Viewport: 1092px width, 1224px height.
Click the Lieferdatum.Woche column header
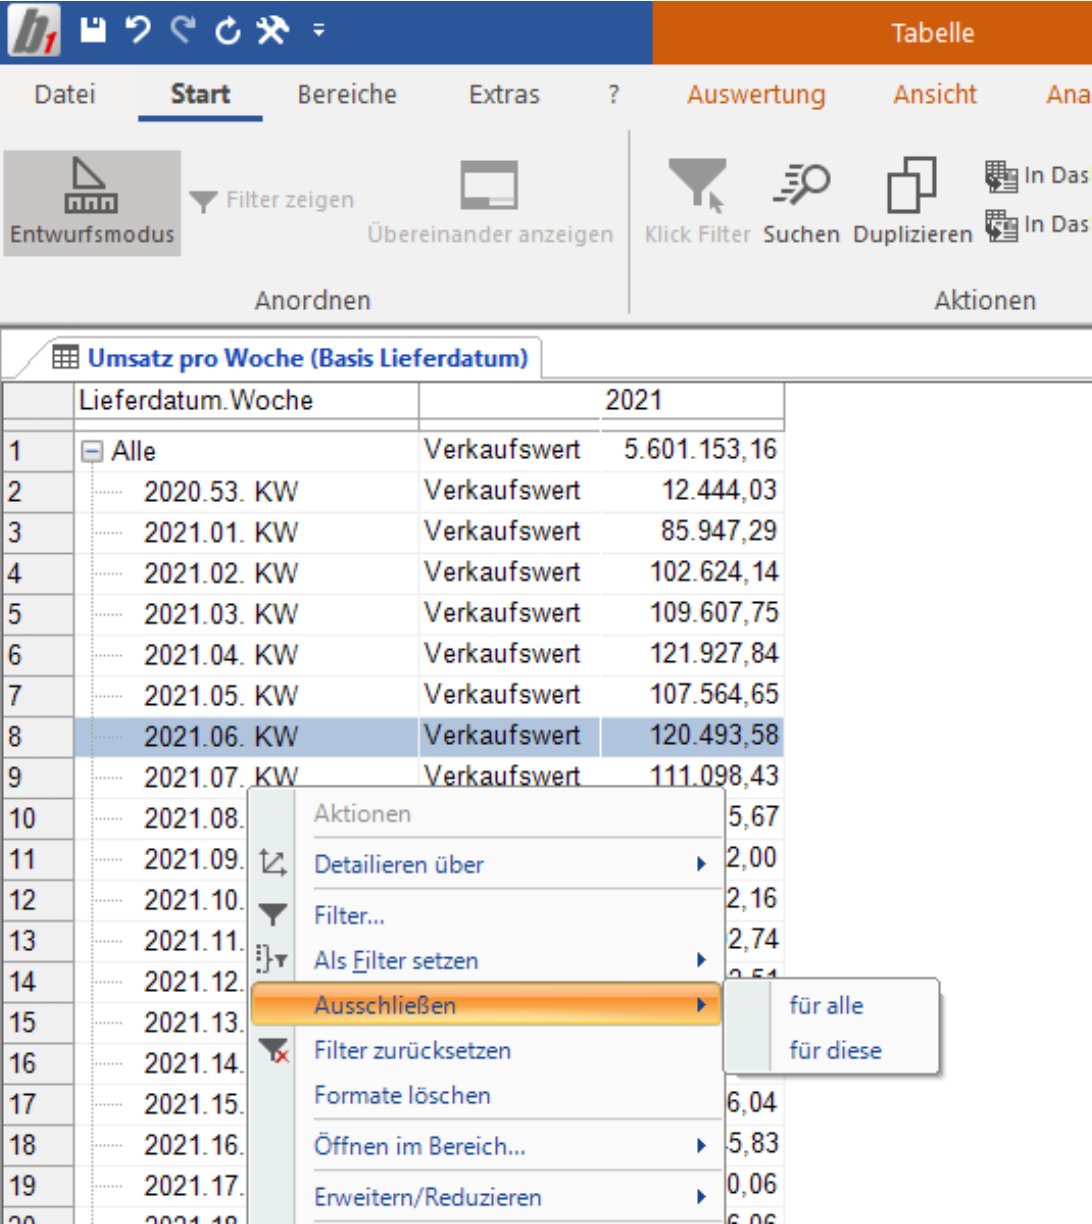(x=246, y=401)
